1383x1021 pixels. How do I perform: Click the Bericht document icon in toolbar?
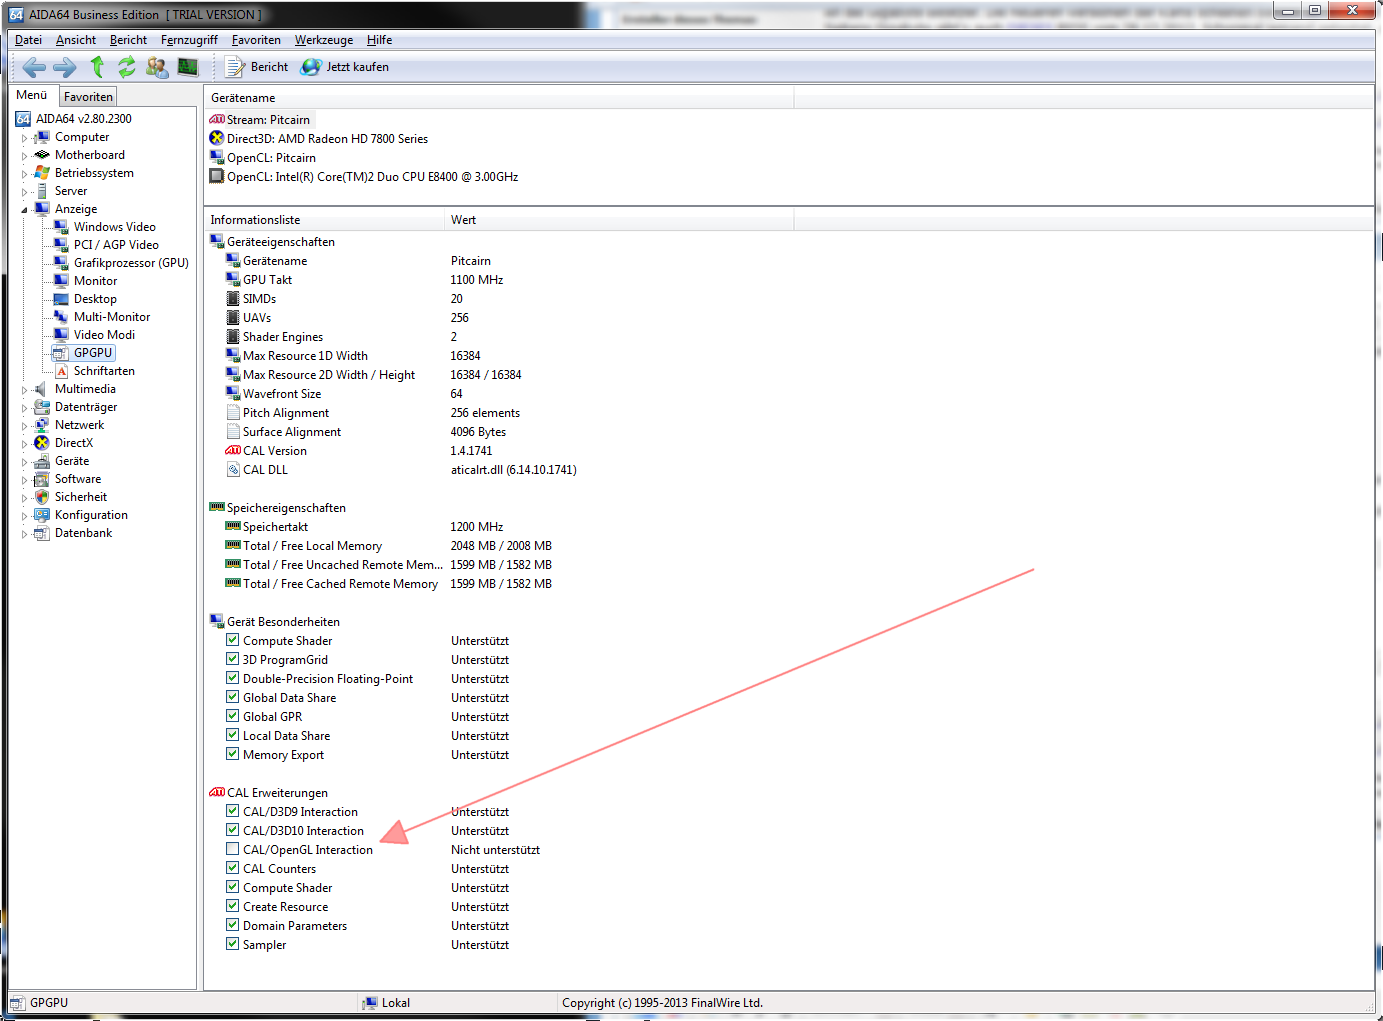(235, 67)
